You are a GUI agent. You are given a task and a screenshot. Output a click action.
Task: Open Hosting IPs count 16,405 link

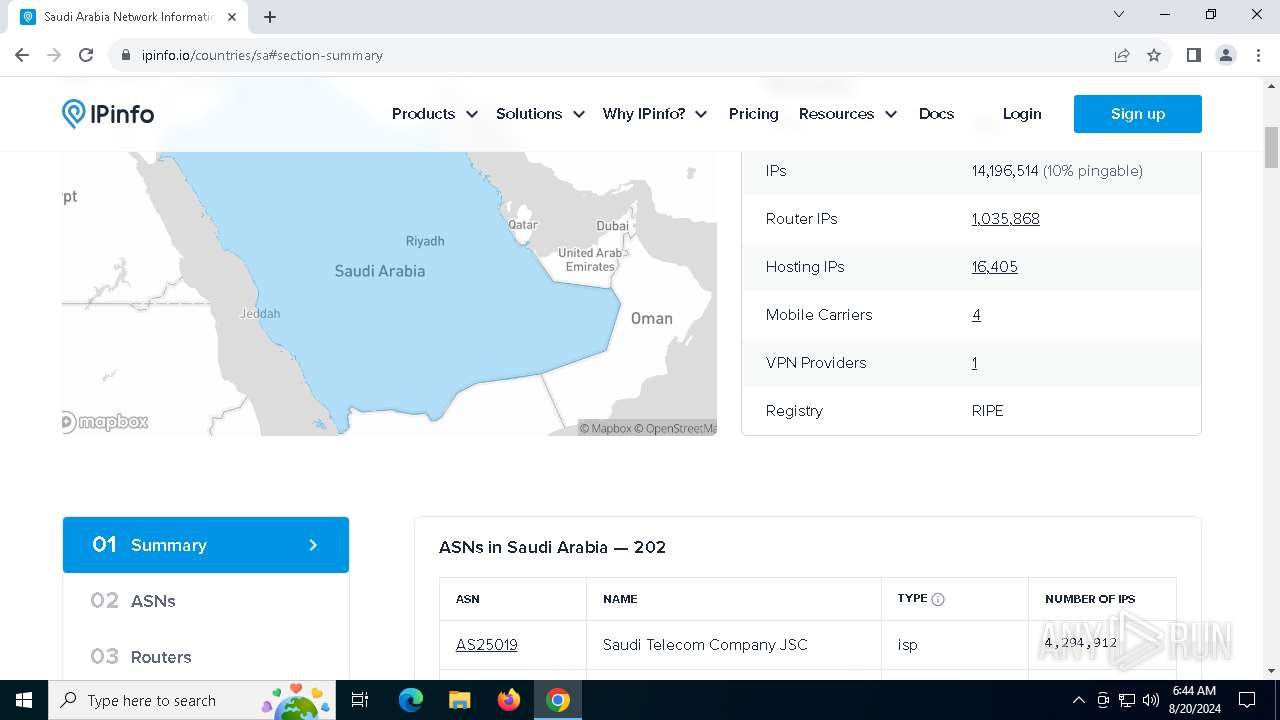pos(994,267)
